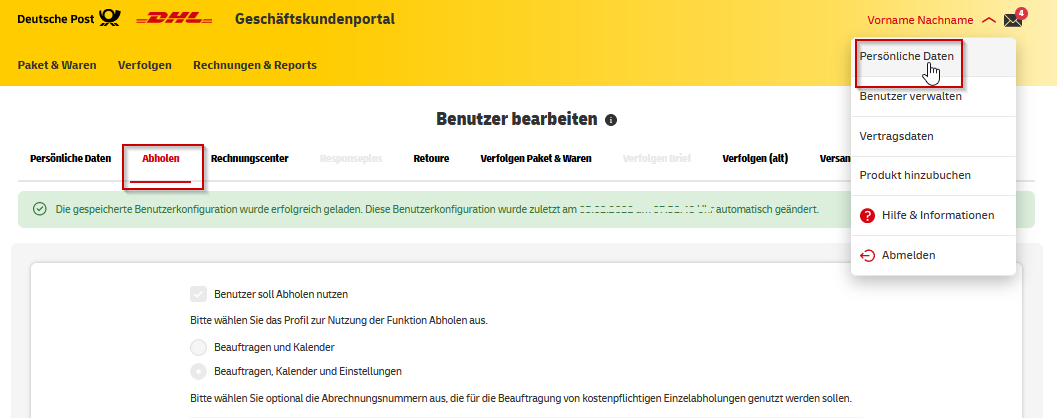
Task: Click the Deutsche Post horn logo
Action: point(110,18)
